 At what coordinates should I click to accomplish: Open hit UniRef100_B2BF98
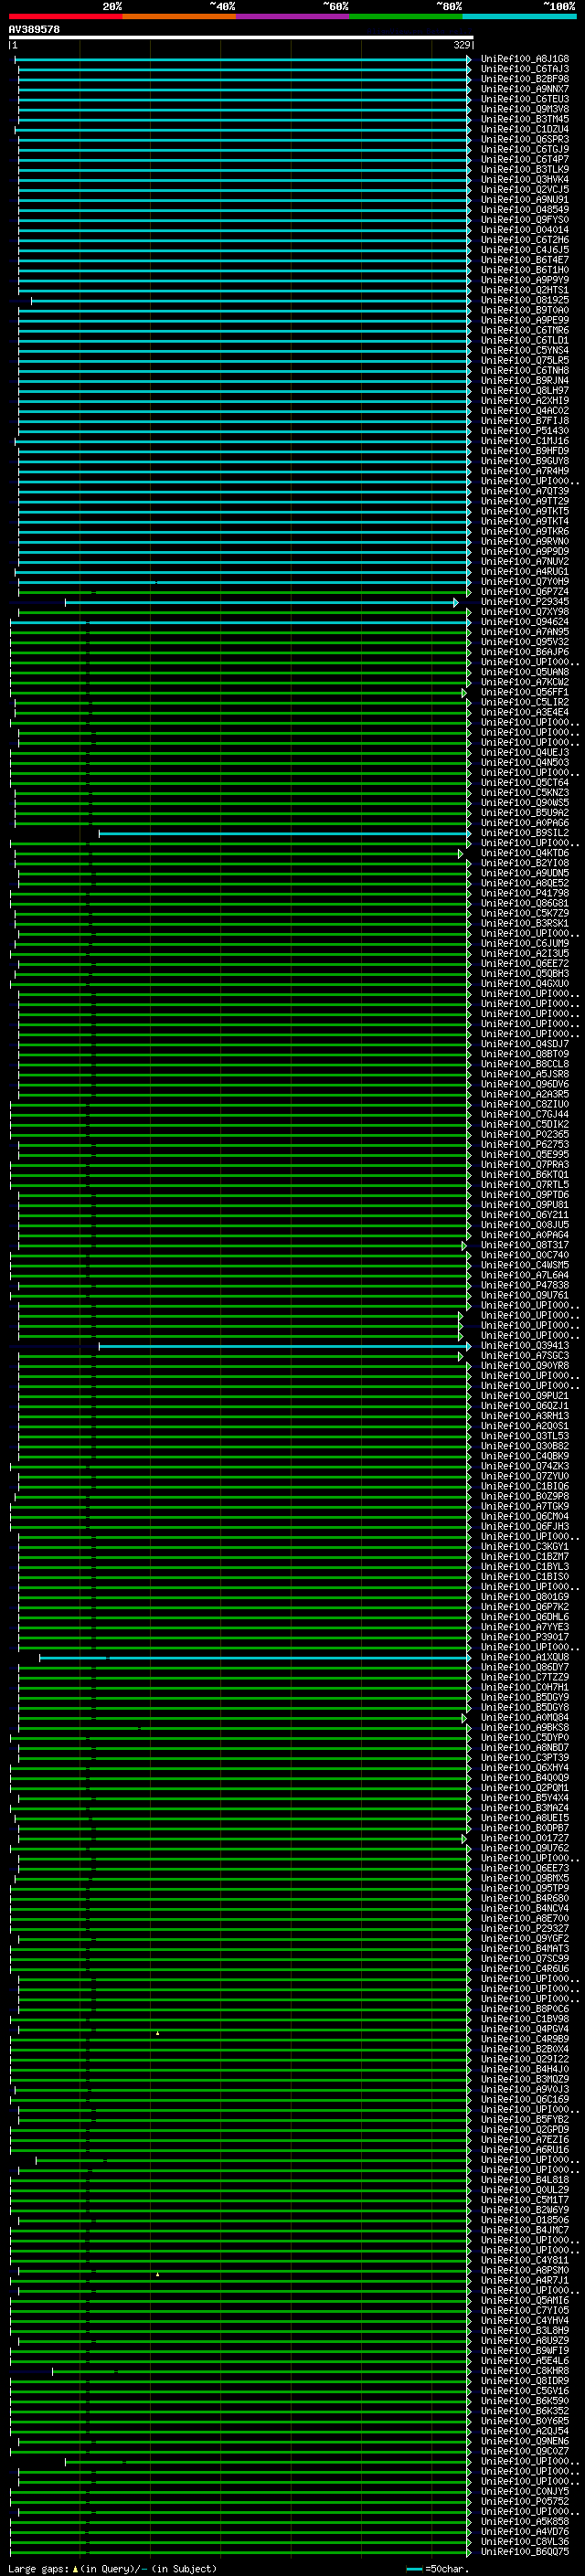[525, 79]
